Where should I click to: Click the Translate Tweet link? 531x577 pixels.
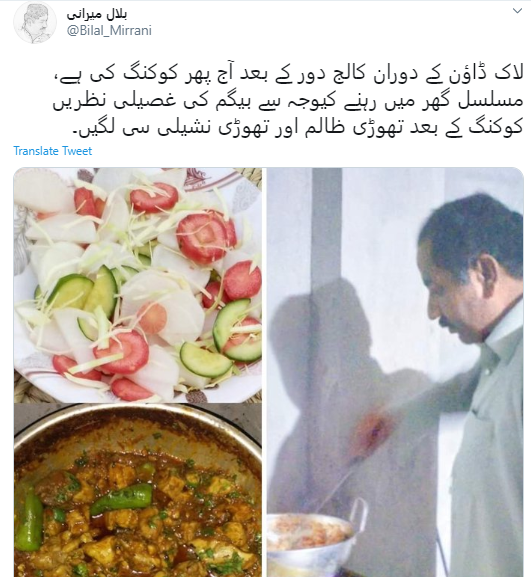click(x=53, y=151)
